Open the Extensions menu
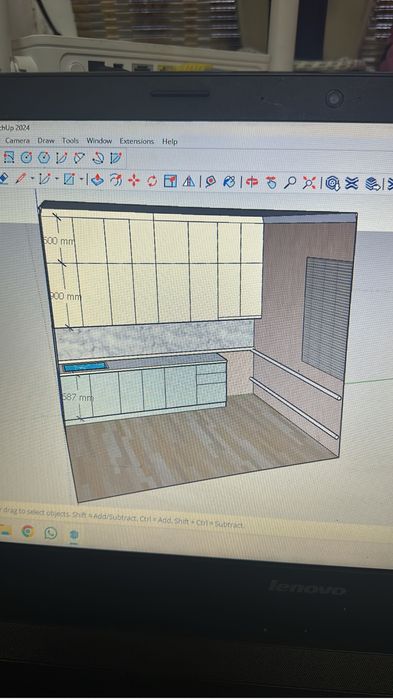 (136, 141)
